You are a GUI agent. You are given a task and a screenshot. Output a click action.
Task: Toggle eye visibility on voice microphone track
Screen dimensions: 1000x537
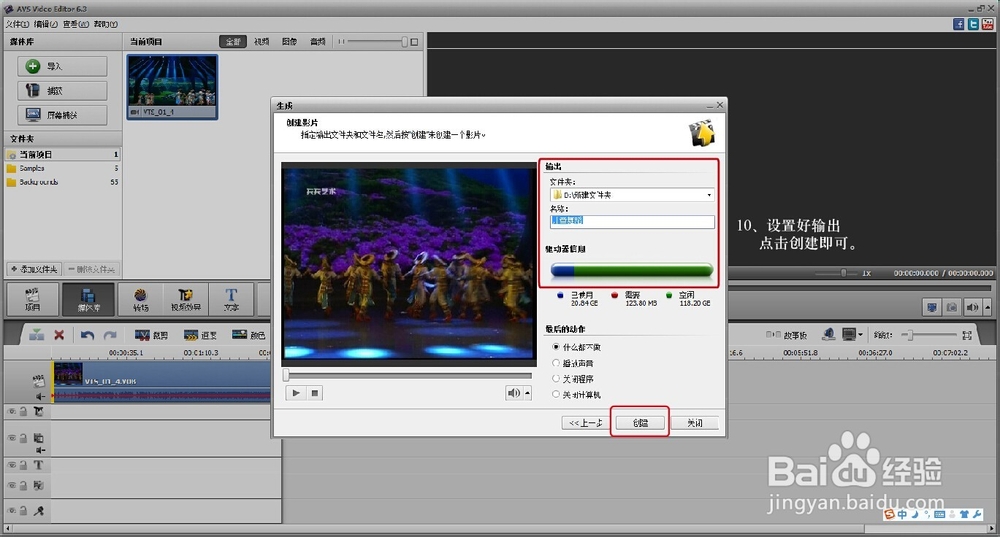coord(11,510)
